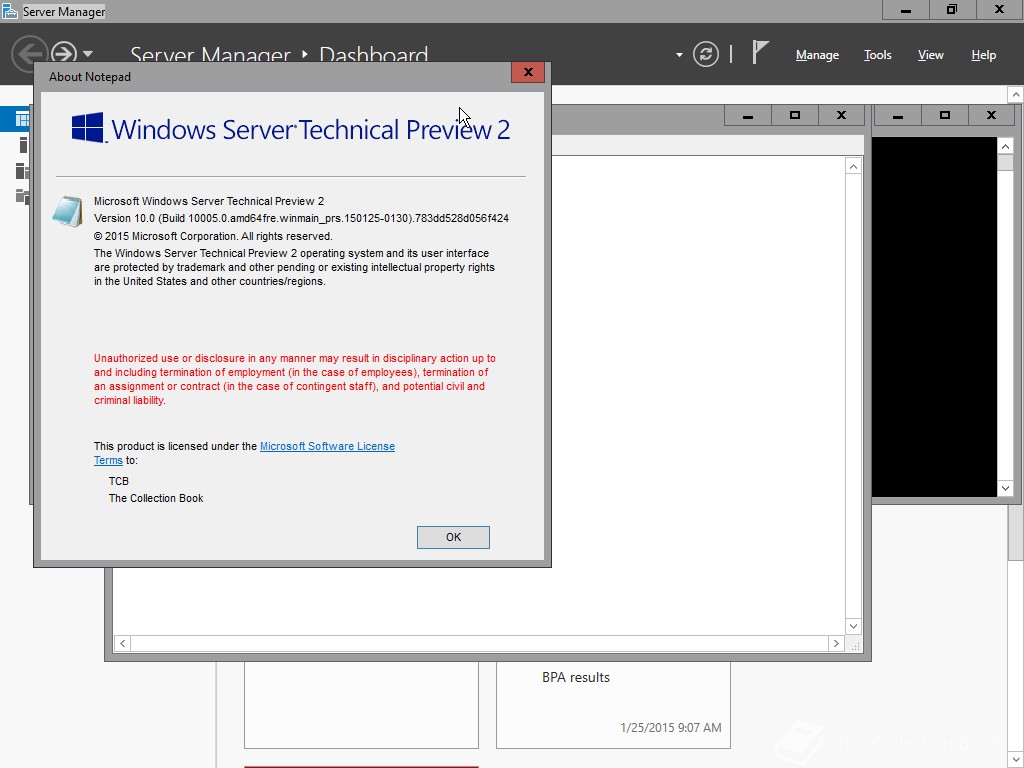This screenshot has height=768, width=1024.
Task: Click 'The Collection Book' licensee text
Action: pos(156,498)
